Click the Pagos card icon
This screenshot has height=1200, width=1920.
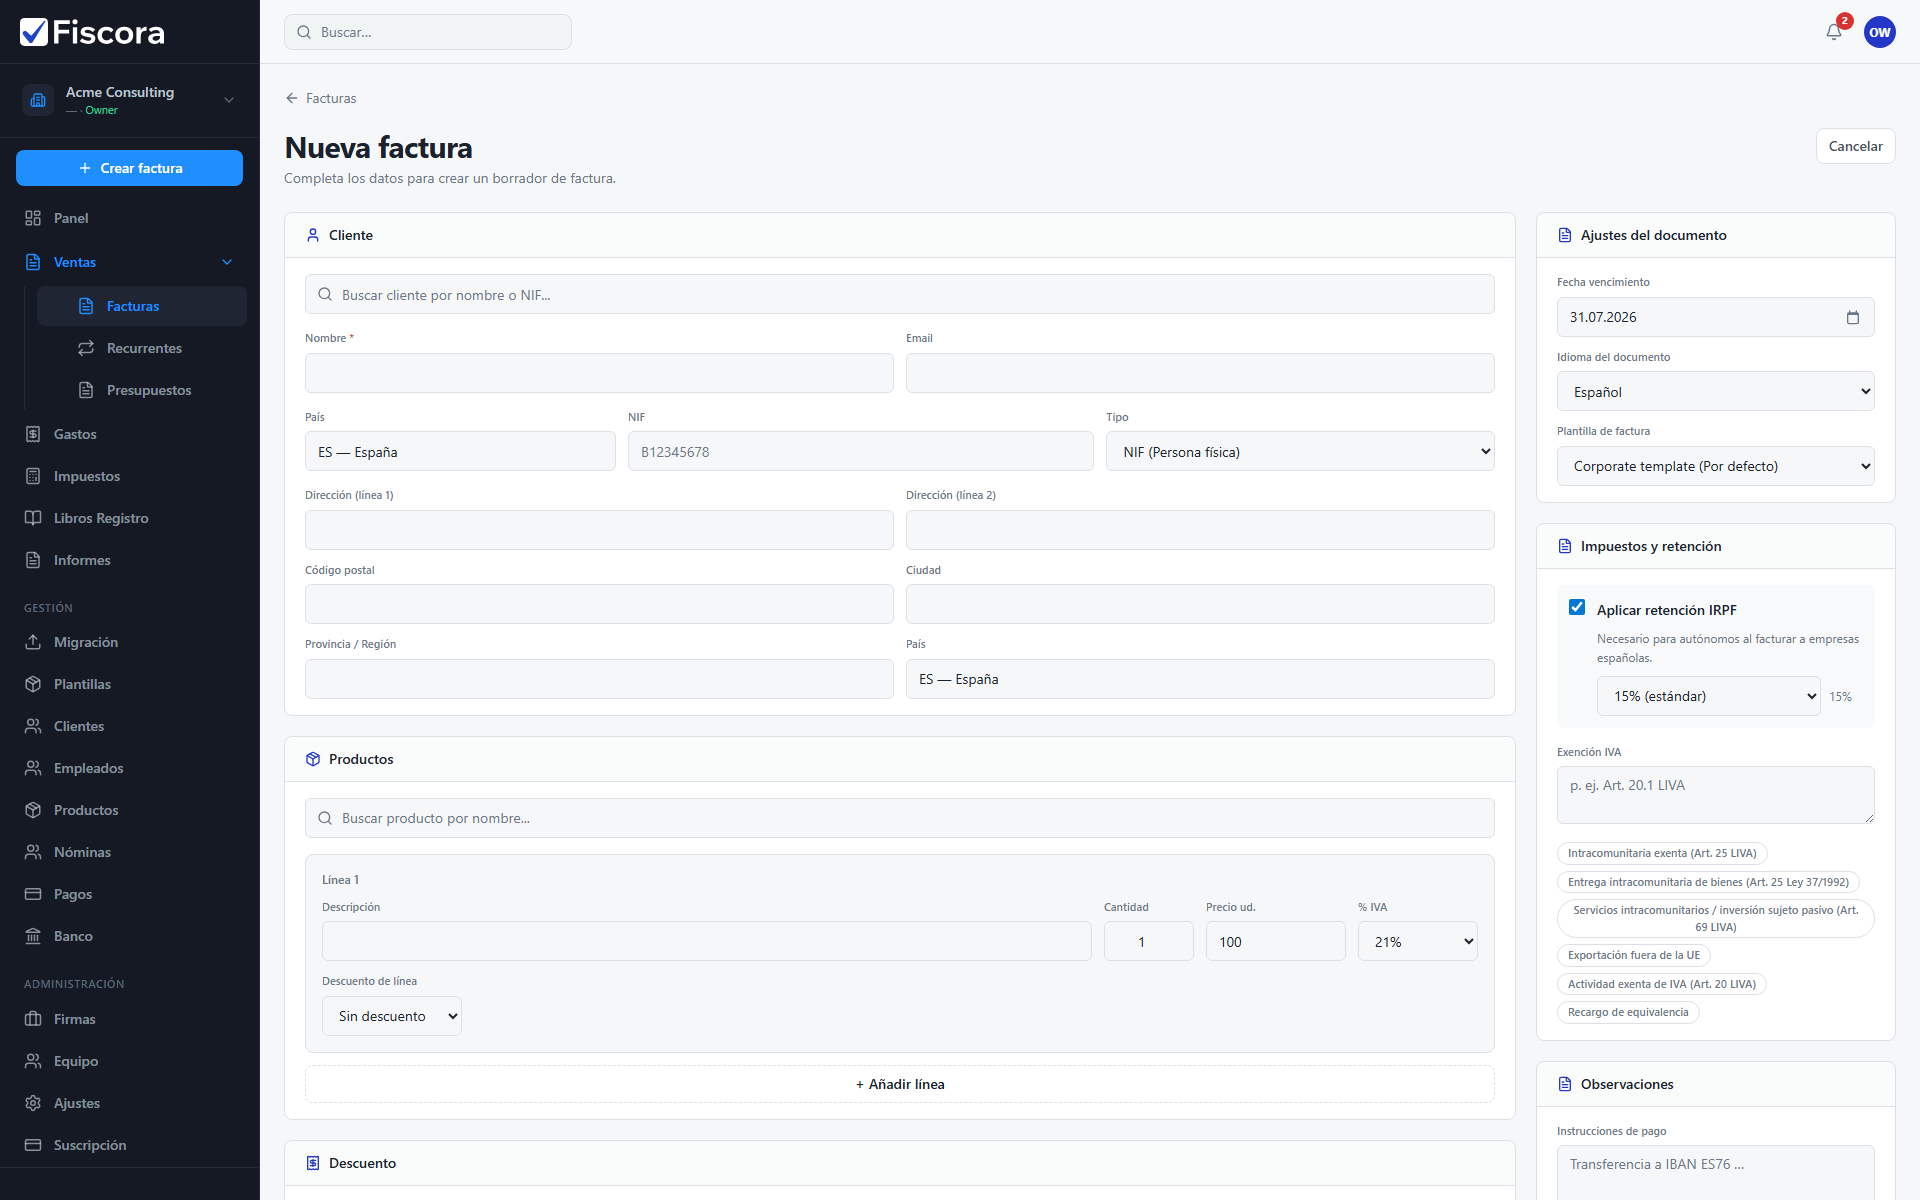pos(33,894)
